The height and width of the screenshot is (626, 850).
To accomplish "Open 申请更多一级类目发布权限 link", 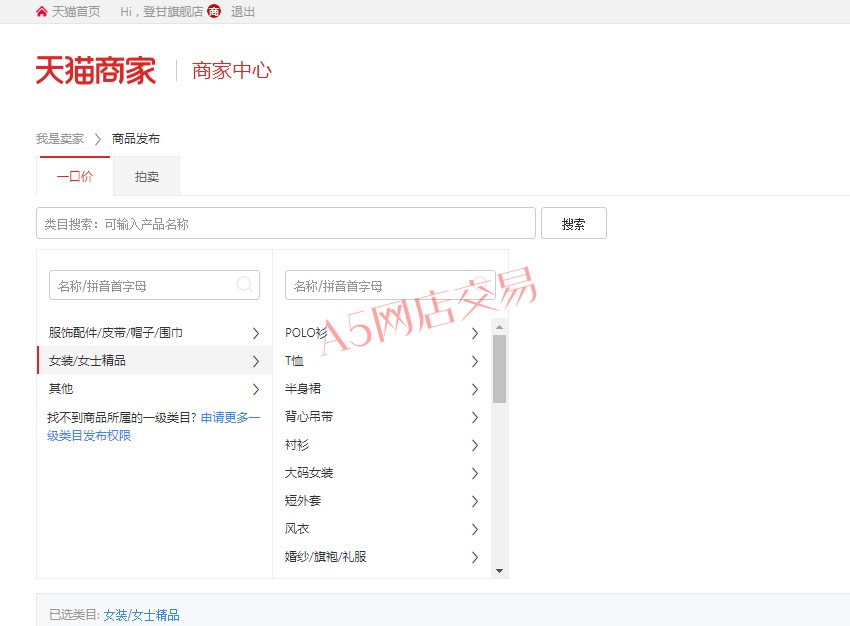I will click(x=153, y=427).
